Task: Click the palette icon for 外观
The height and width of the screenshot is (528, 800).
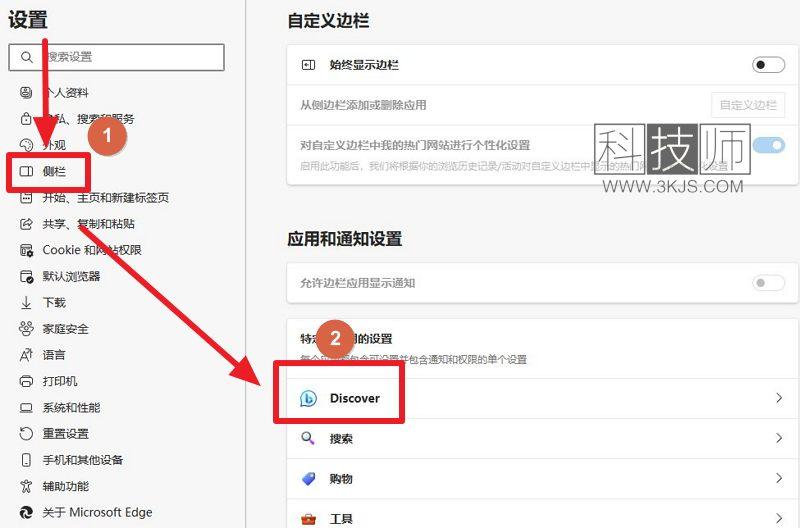Action: [x=26, y=145]
